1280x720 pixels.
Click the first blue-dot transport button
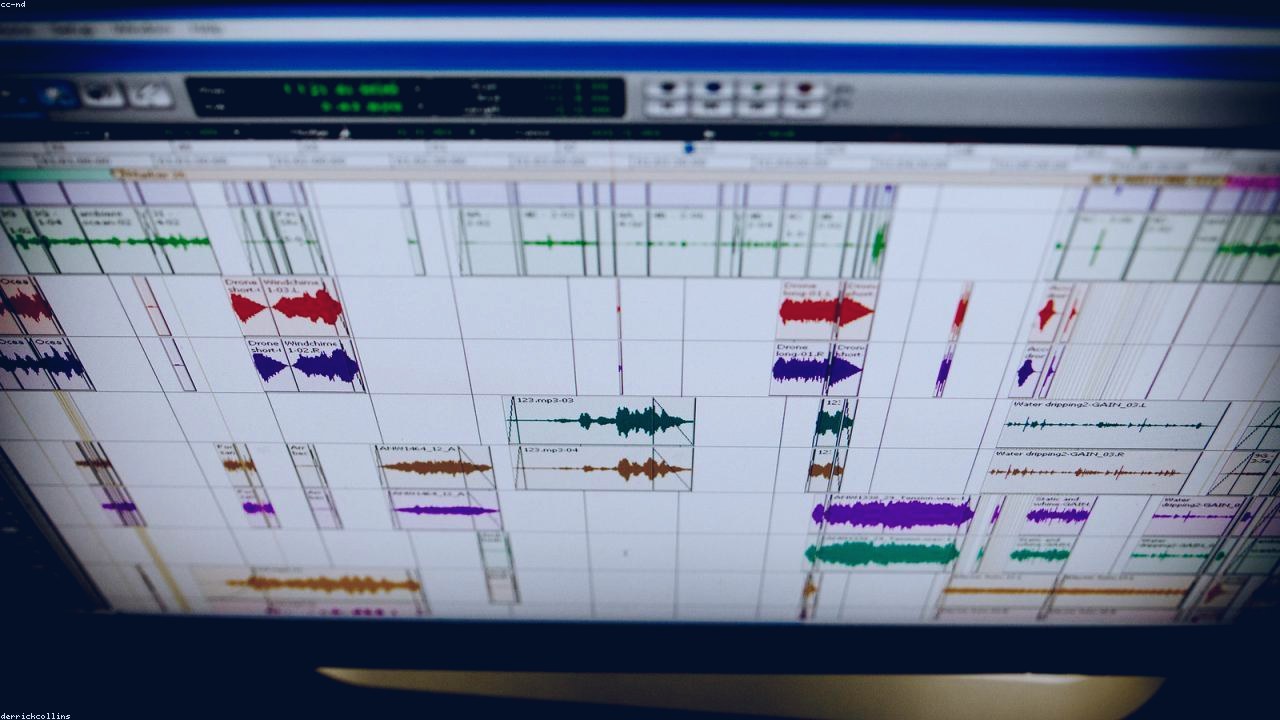(x=666, y=90)
